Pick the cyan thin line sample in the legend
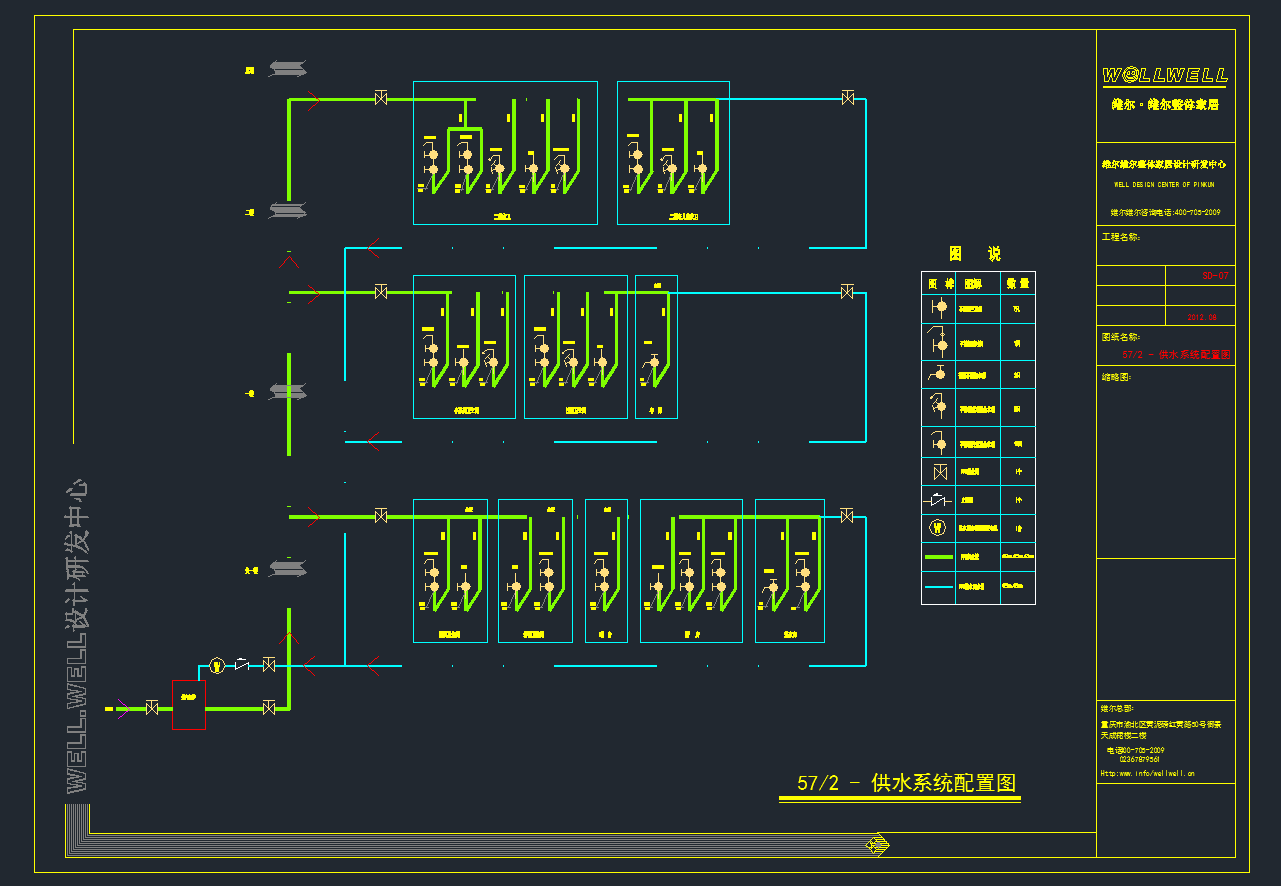Image resolution: width=1281 pixels, height=886 pixels. (939, 587)
